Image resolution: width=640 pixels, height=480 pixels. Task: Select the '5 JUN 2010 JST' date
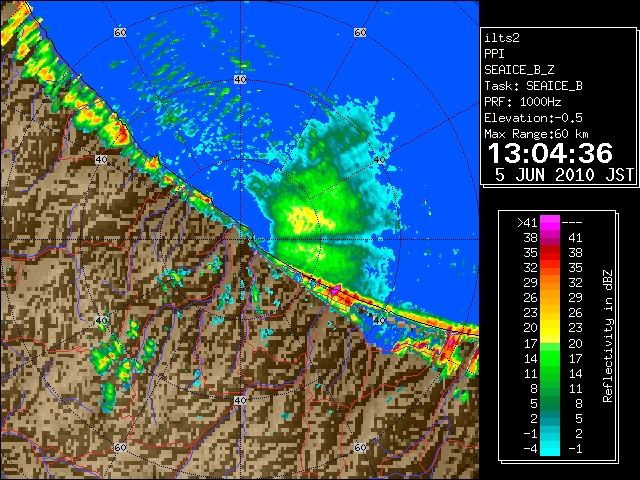[x=564, y=175]
